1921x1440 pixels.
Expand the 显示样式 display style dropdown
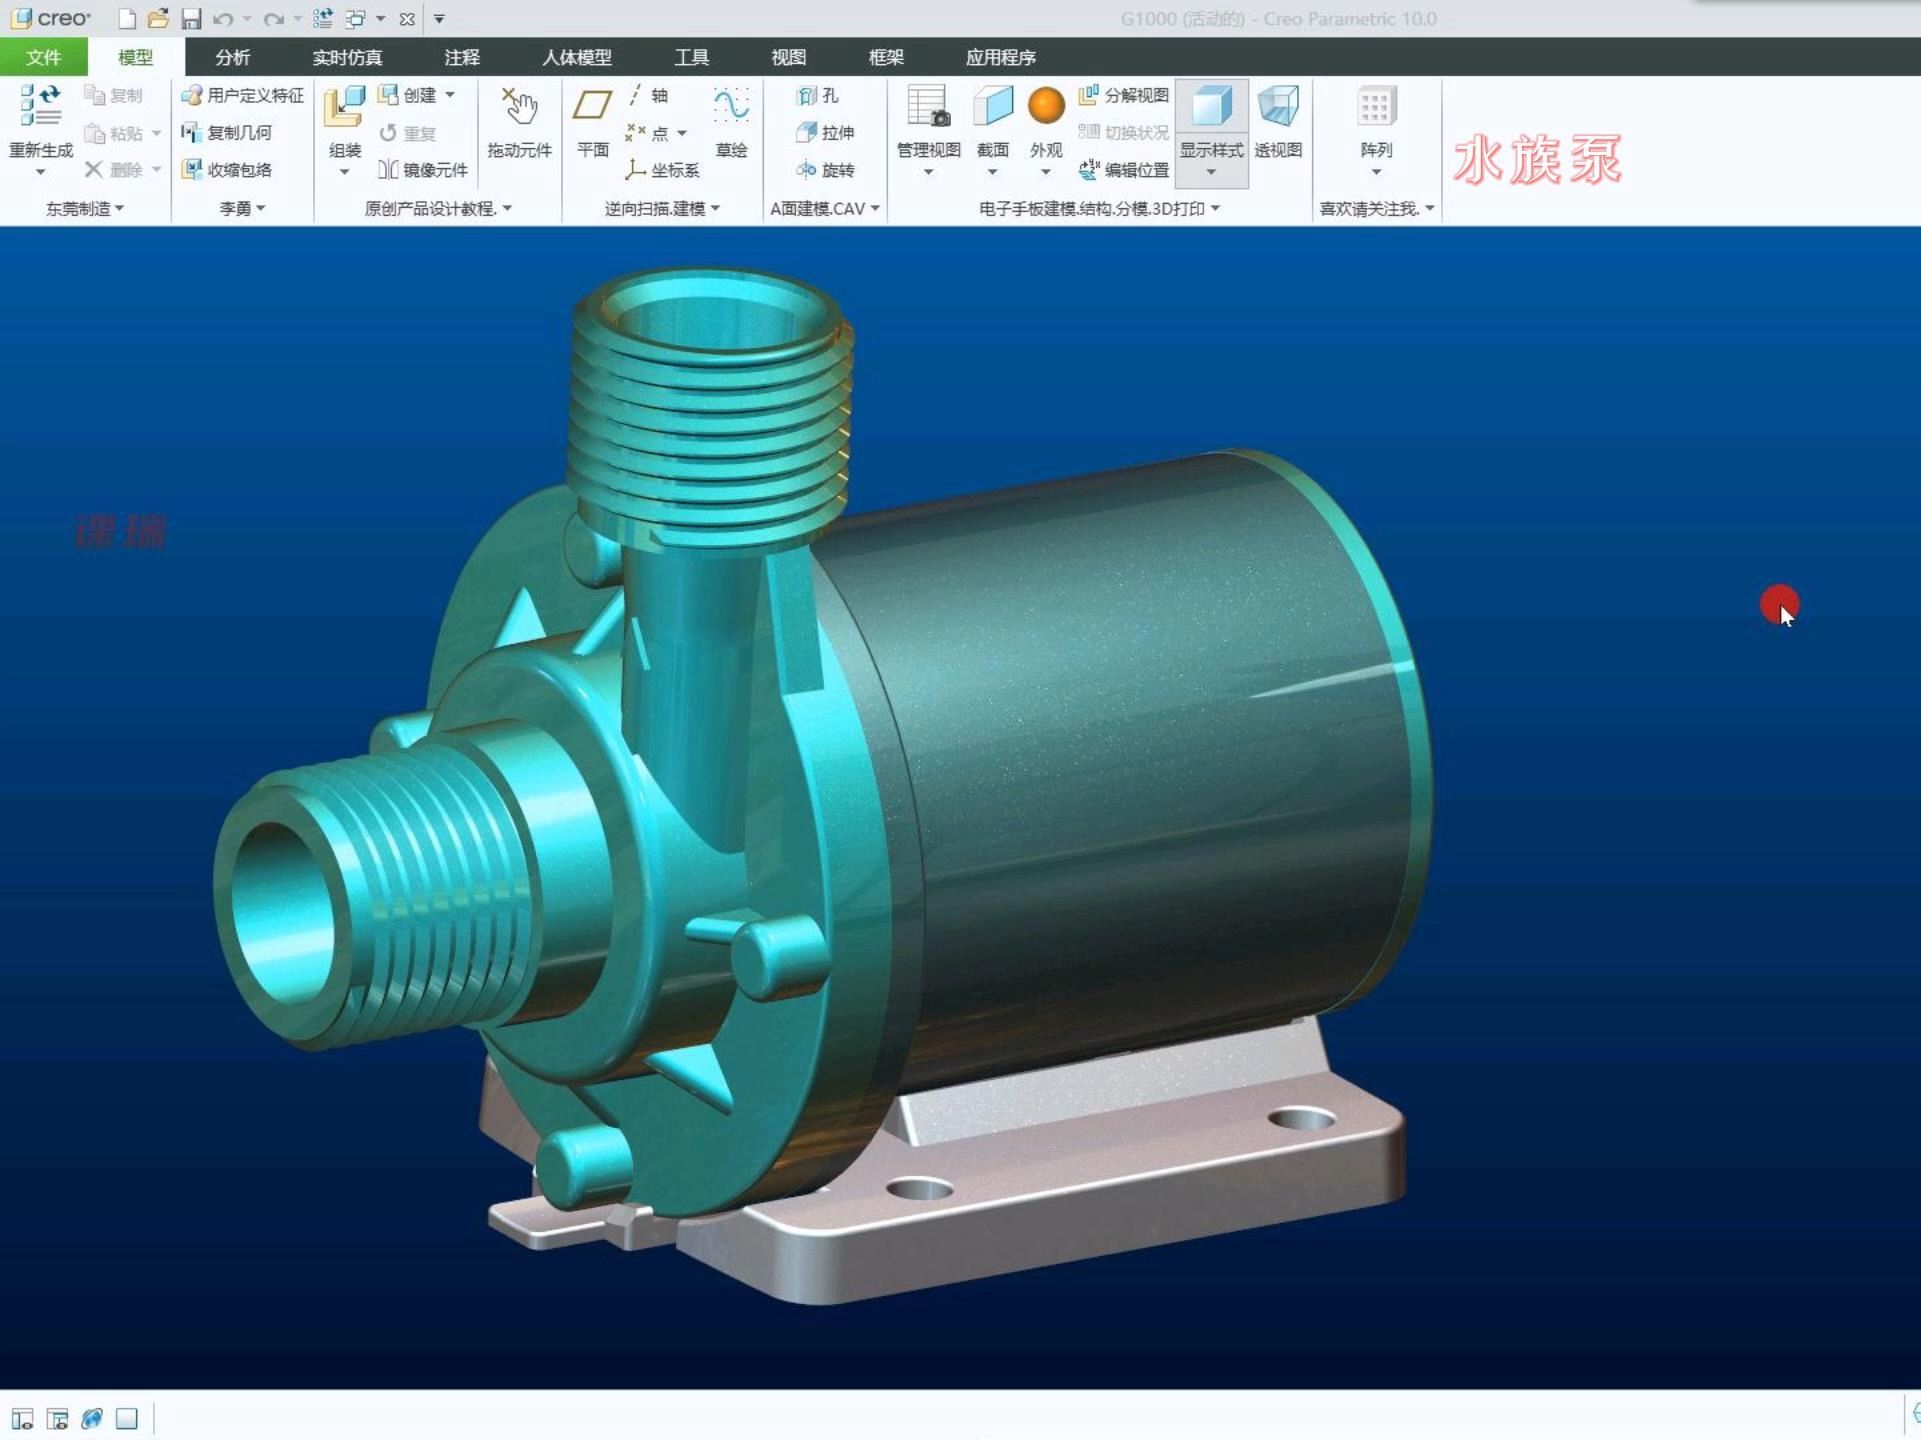(x=1211, y=172)
